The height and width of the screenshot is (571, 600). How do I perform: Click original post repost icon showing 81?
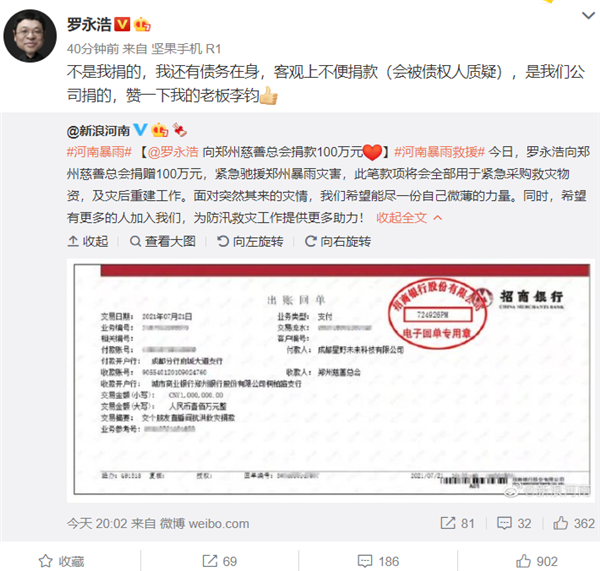tap(457, 523)
